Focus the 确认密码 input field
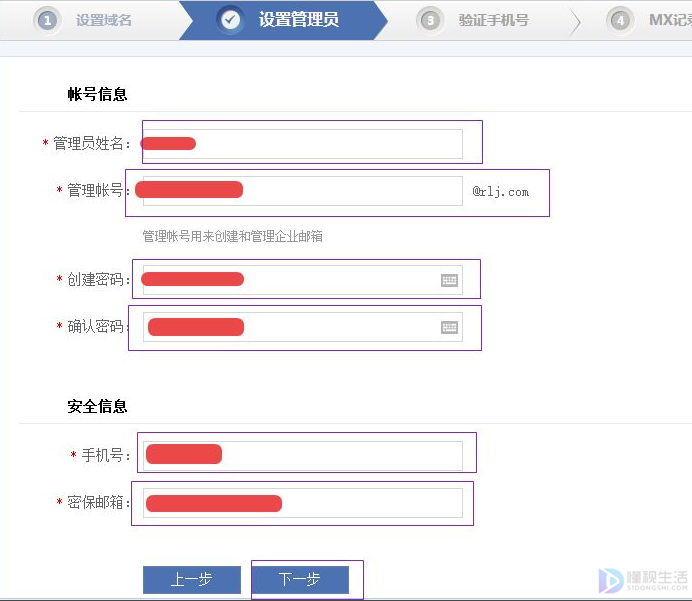 [303, 327]
